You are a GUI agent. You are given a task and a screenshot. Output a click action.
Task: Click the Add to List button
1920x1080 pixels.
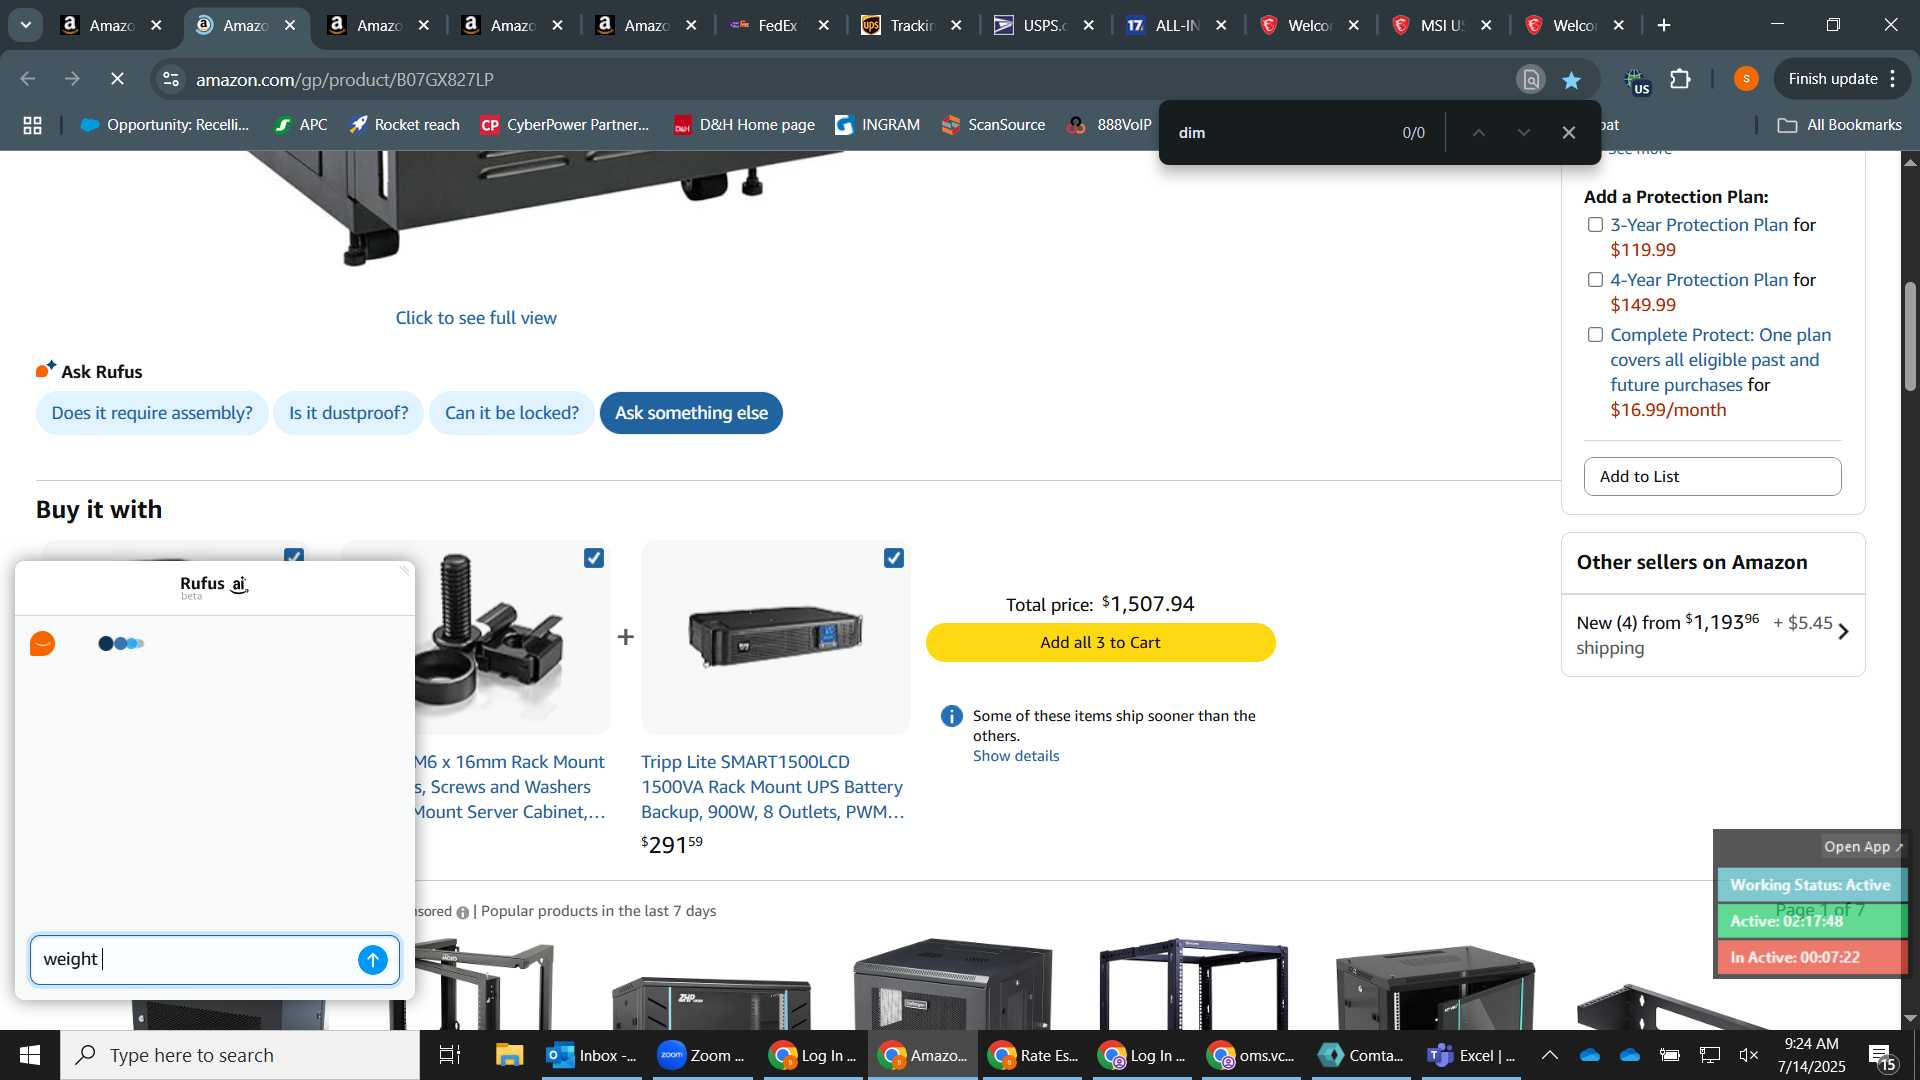coord(1712,477)
